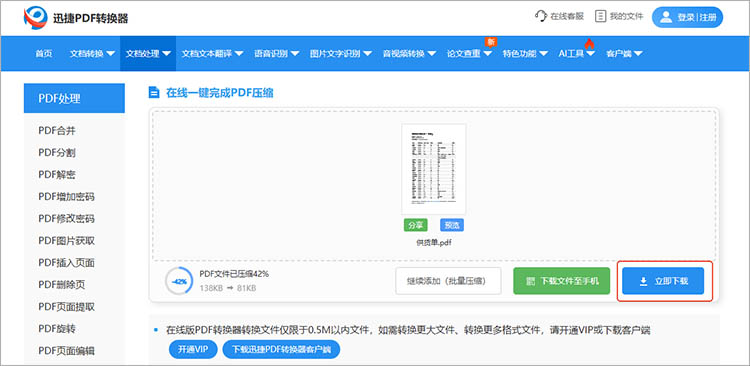
Task: Select PDF插入页面 in sidebar
Action: (x=66, y=263)
